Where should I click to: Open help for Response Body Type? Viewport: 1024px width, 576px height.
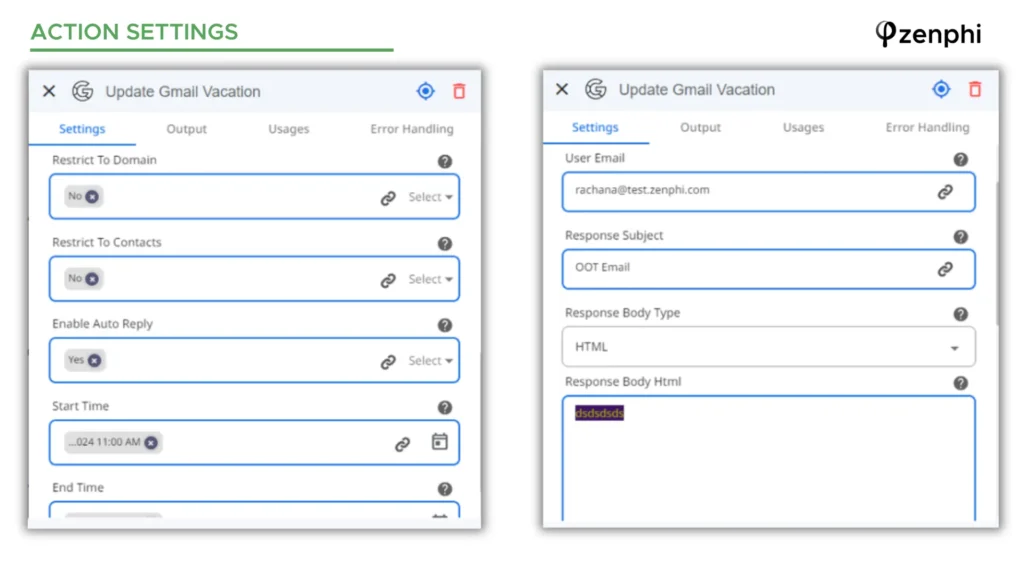tap(961, 314)
